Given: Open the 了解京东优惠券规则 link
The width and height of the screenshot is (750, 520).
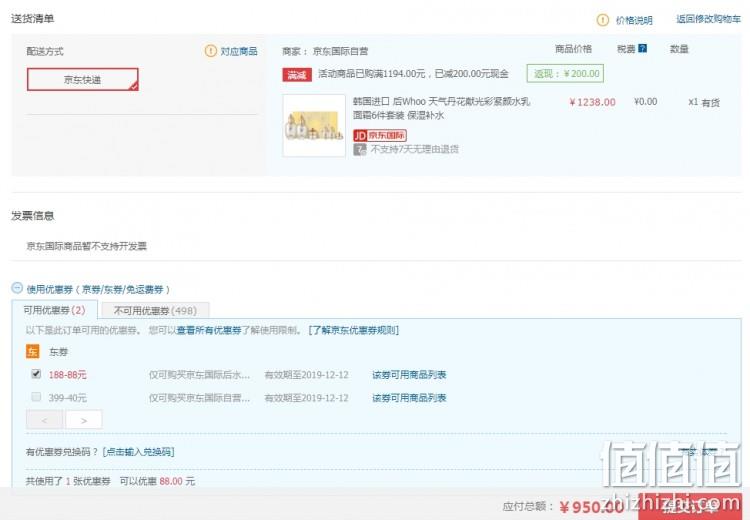Looking at the screenshot, I should click(353, 330).
